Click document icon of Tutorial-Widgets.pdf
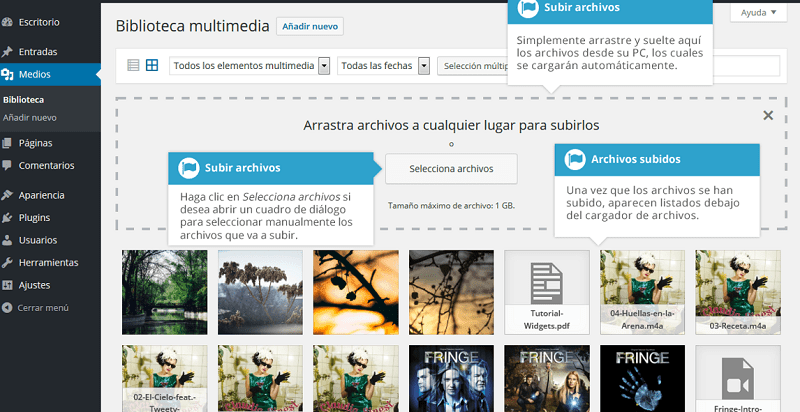This screenshot has height=412, width=800. pyautogui.click(x=546, y=283)
